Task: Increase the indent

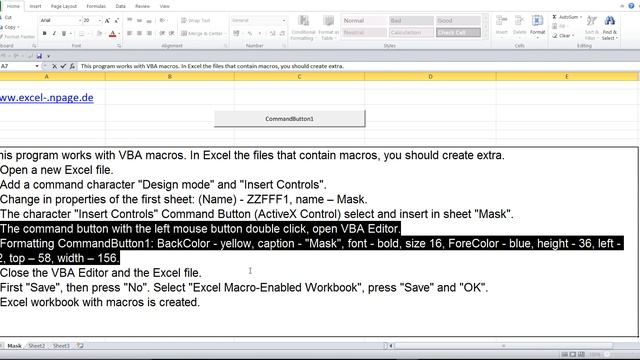Action: (x=171, y=33)
